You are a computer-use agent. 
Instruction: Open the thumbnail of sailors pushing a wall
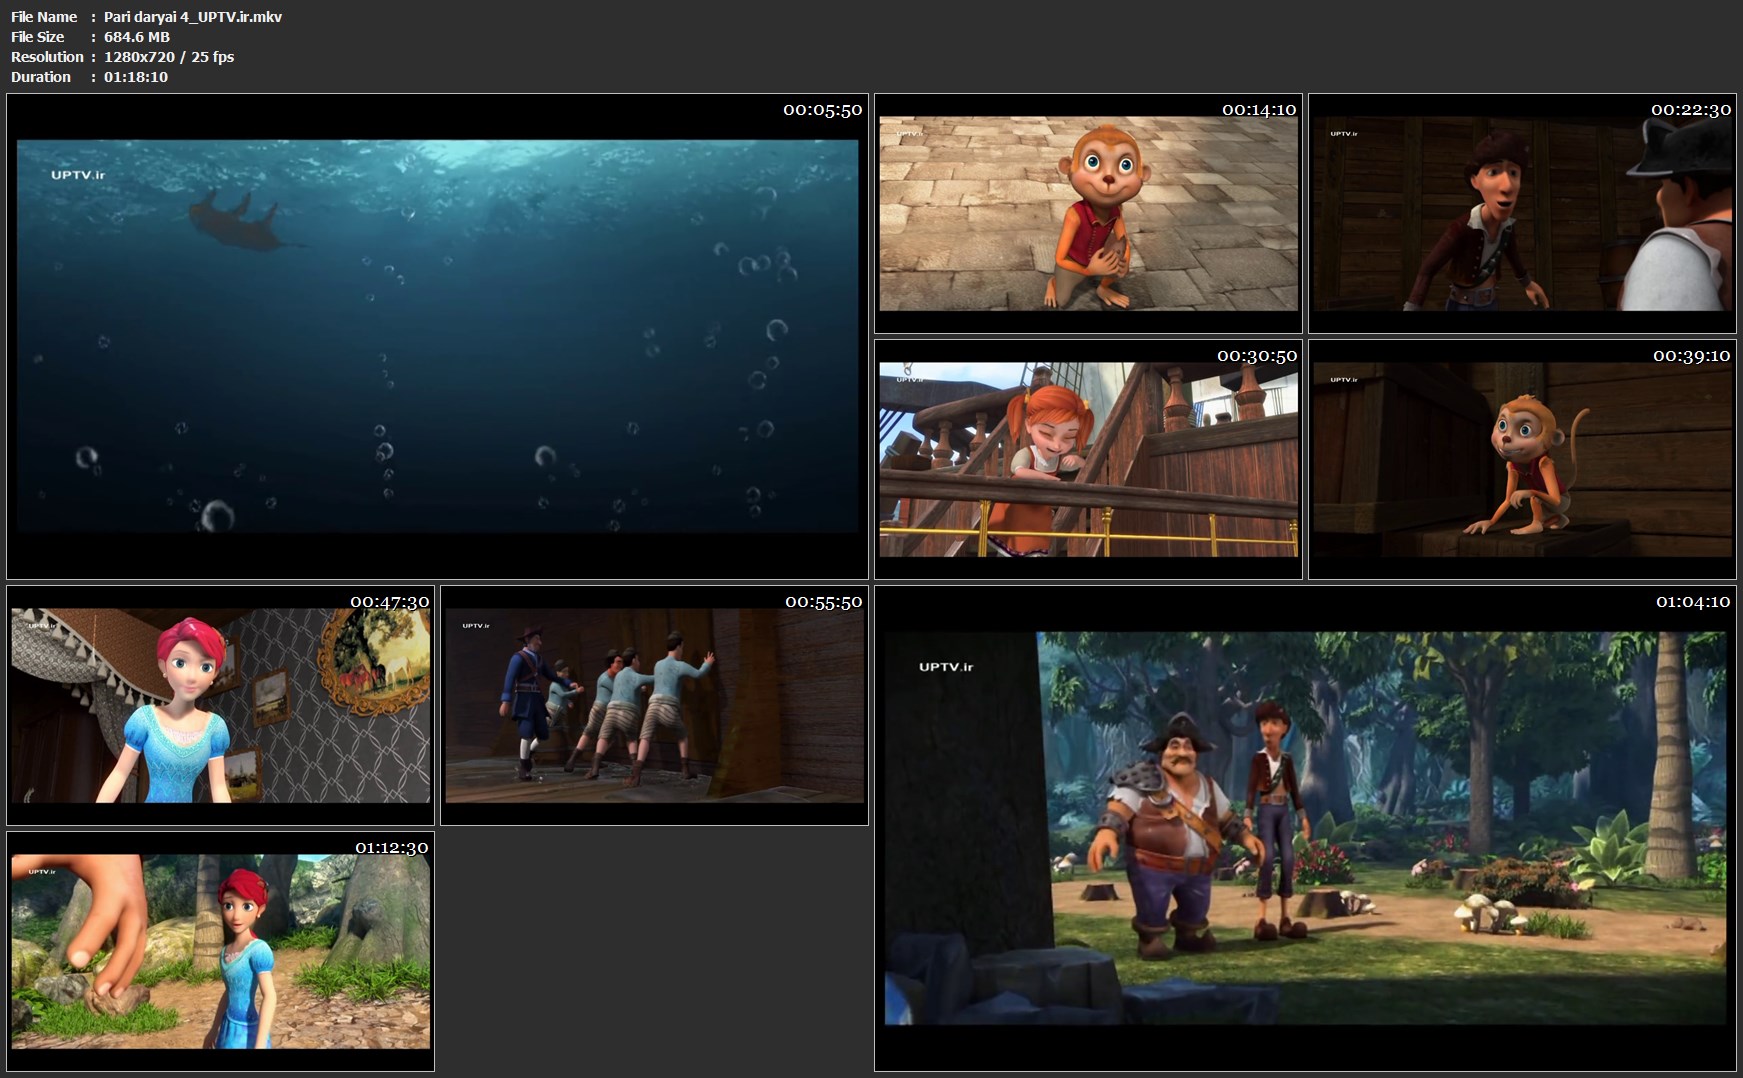[x=654, y=705]
